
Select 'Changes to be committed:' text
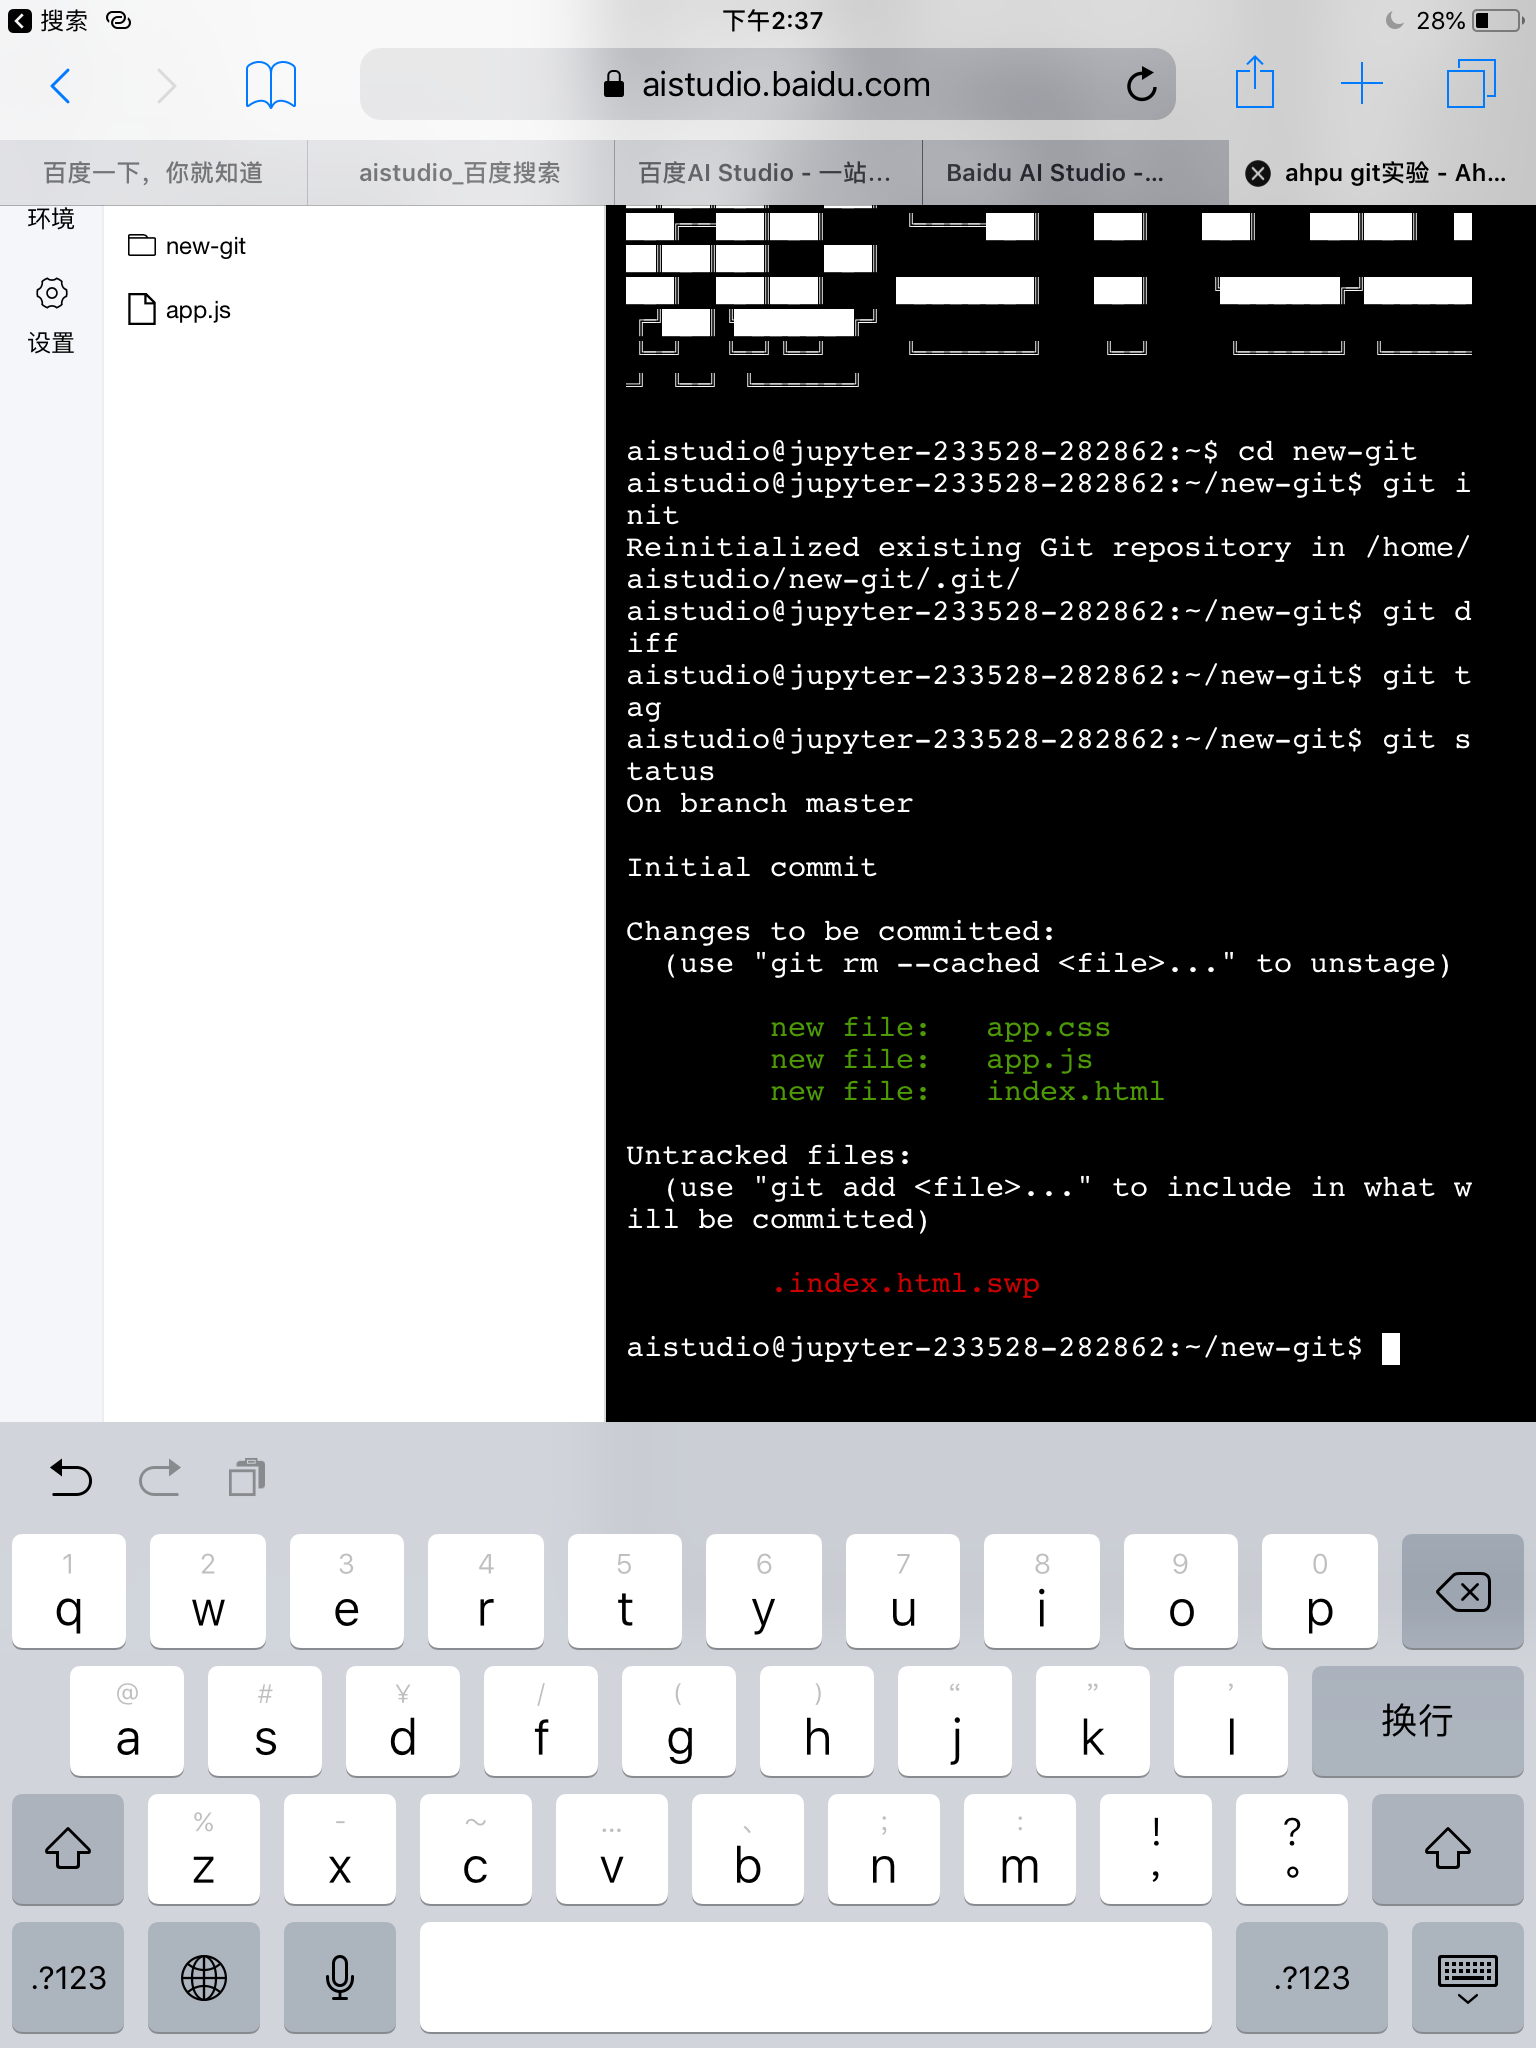pyautogui.click(x=840, y=932)
